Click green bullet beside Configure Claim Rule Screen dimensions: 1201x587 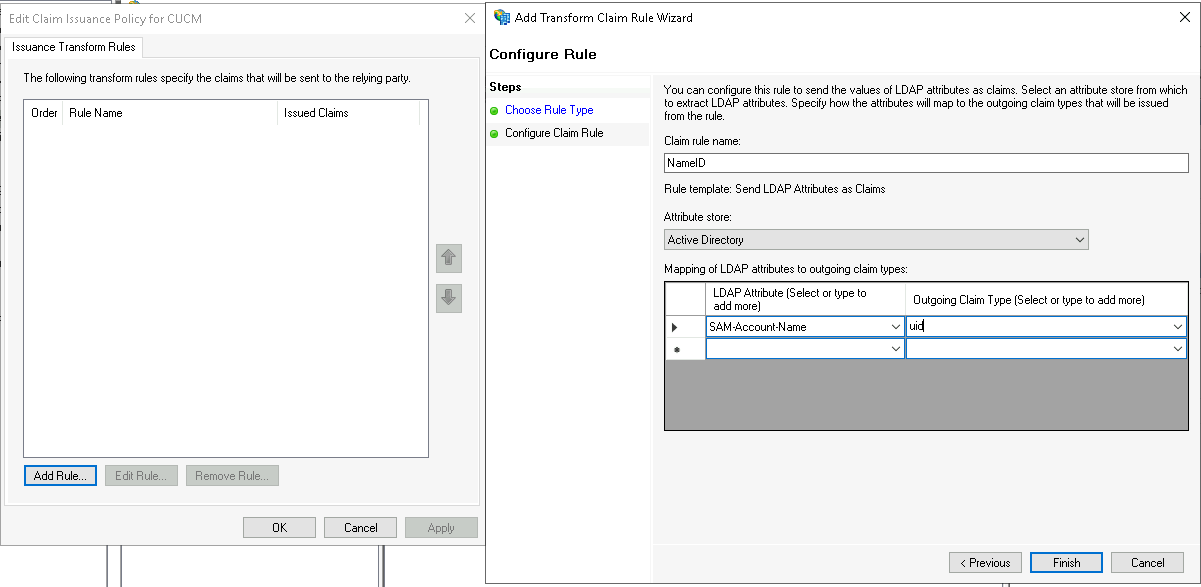pos(494,134)
